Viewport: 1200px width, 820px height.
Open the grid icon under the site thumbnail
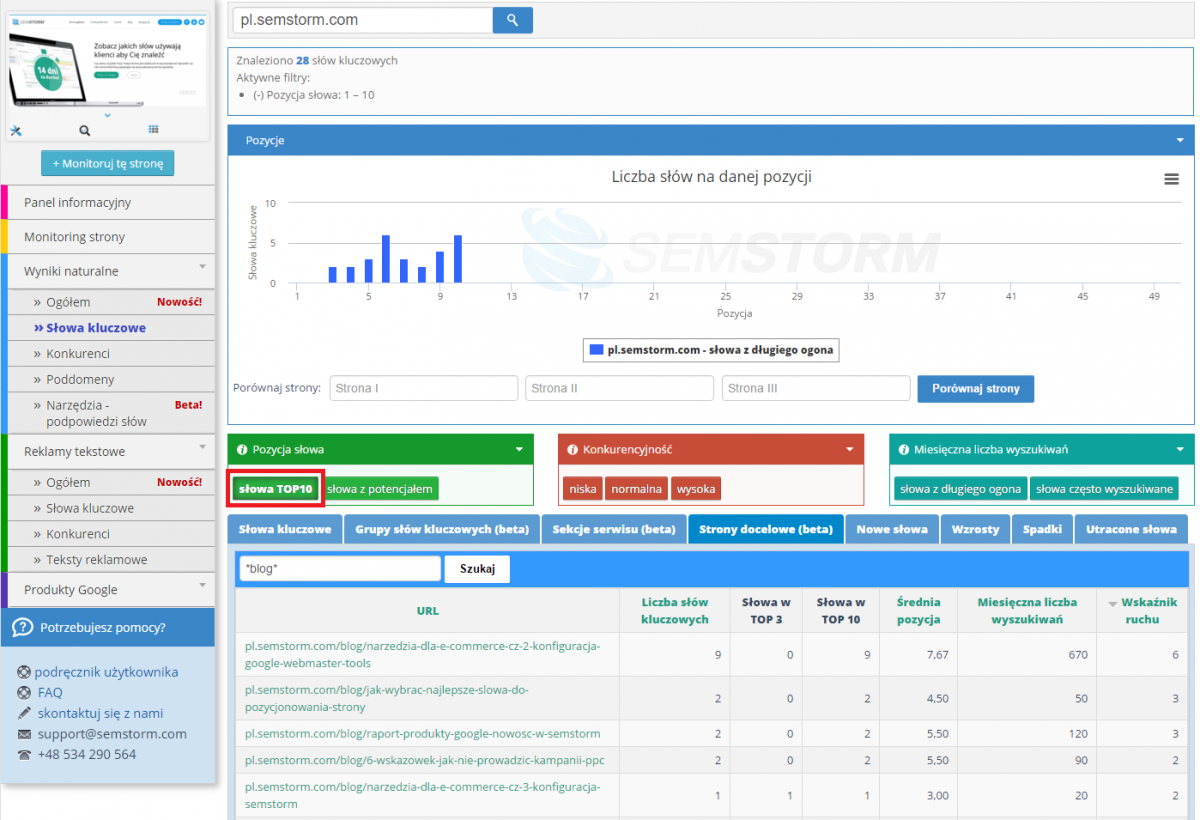(x=153, y=130)
